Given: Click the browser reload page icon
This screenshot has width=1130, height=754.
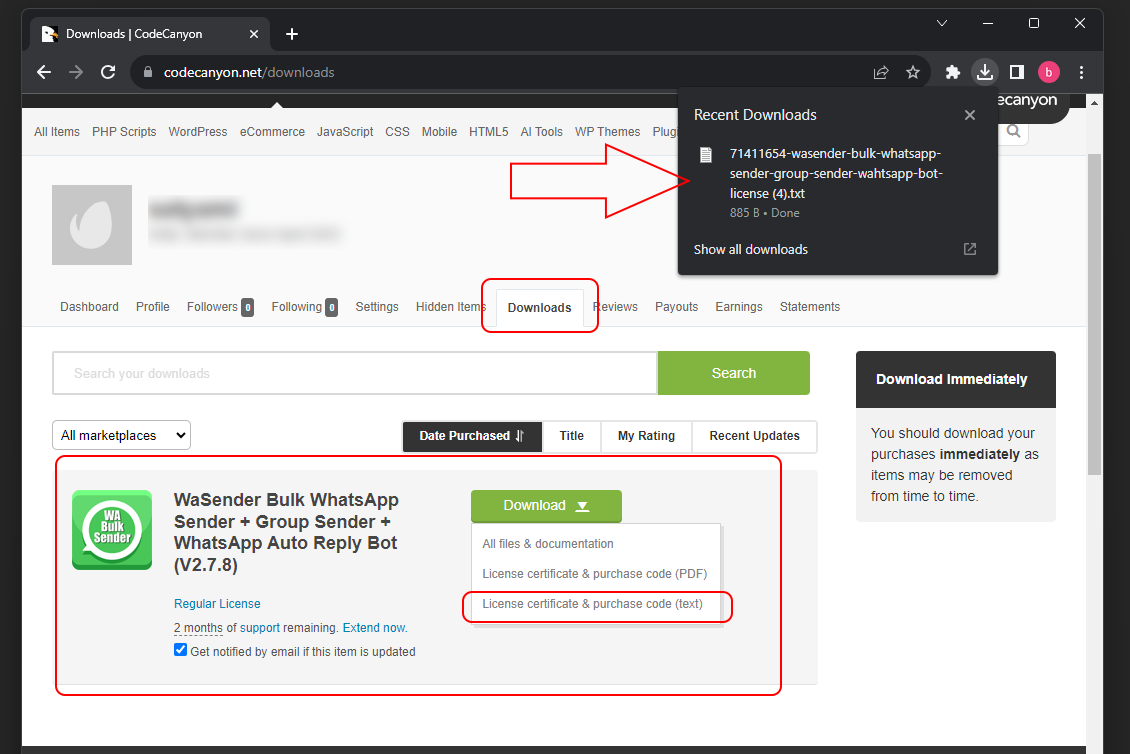Looking at the screenshot, I should (108, 72).
